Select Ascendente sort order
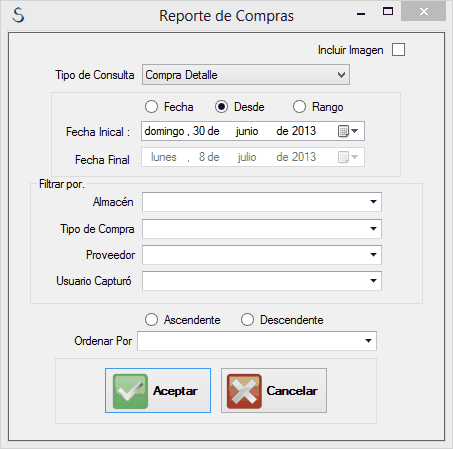453x449 pixels. click(151, 320)
